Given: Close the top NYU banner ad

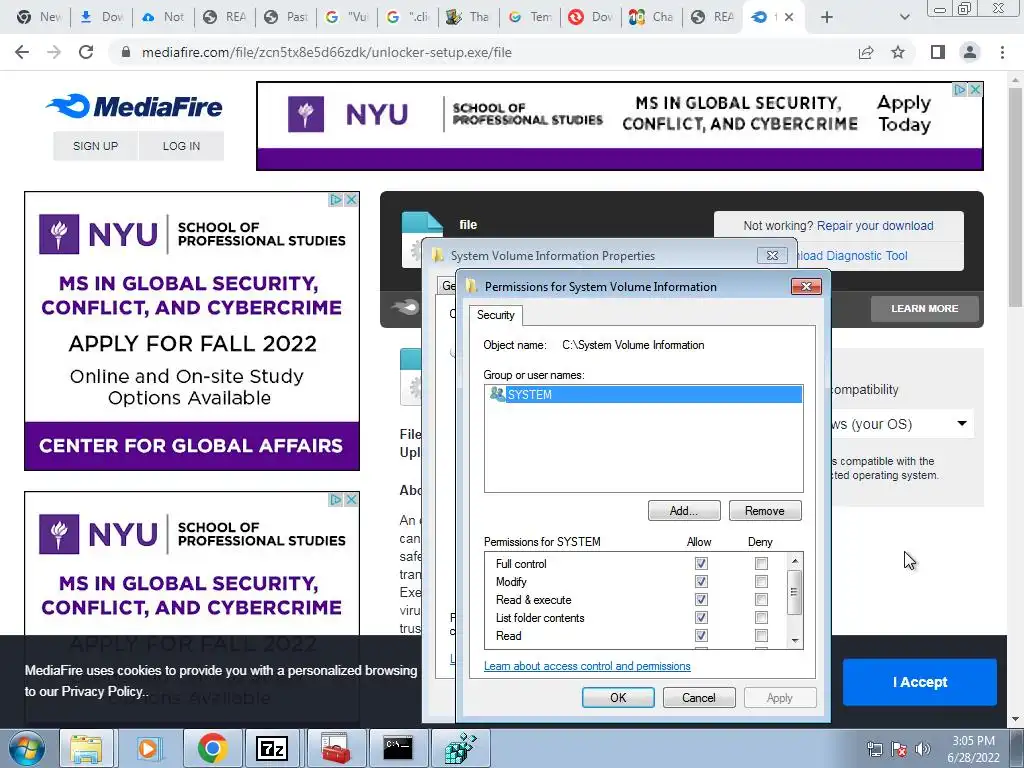Looking at the screenshot, I should [975, 89].
